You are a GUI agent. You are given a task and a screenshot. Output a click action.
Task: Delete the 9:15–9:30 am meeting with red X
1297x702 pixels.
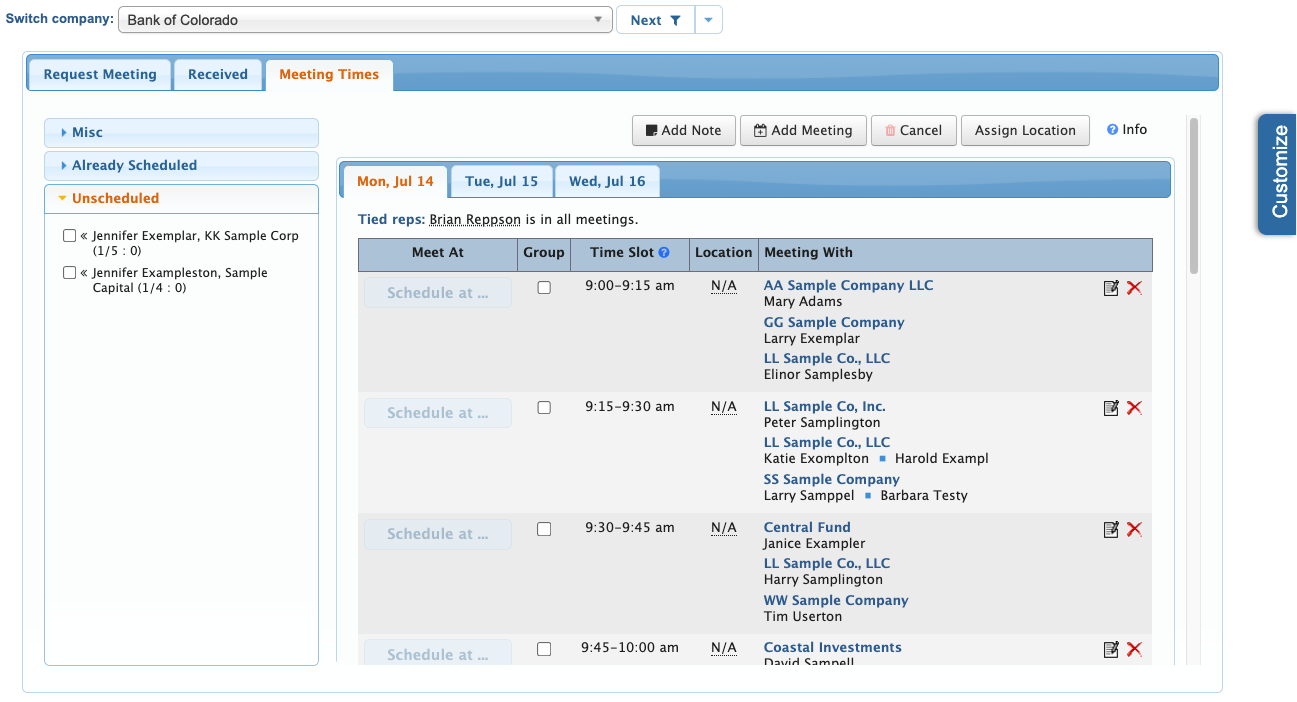pyautogui.click(x=1134, y=408)
